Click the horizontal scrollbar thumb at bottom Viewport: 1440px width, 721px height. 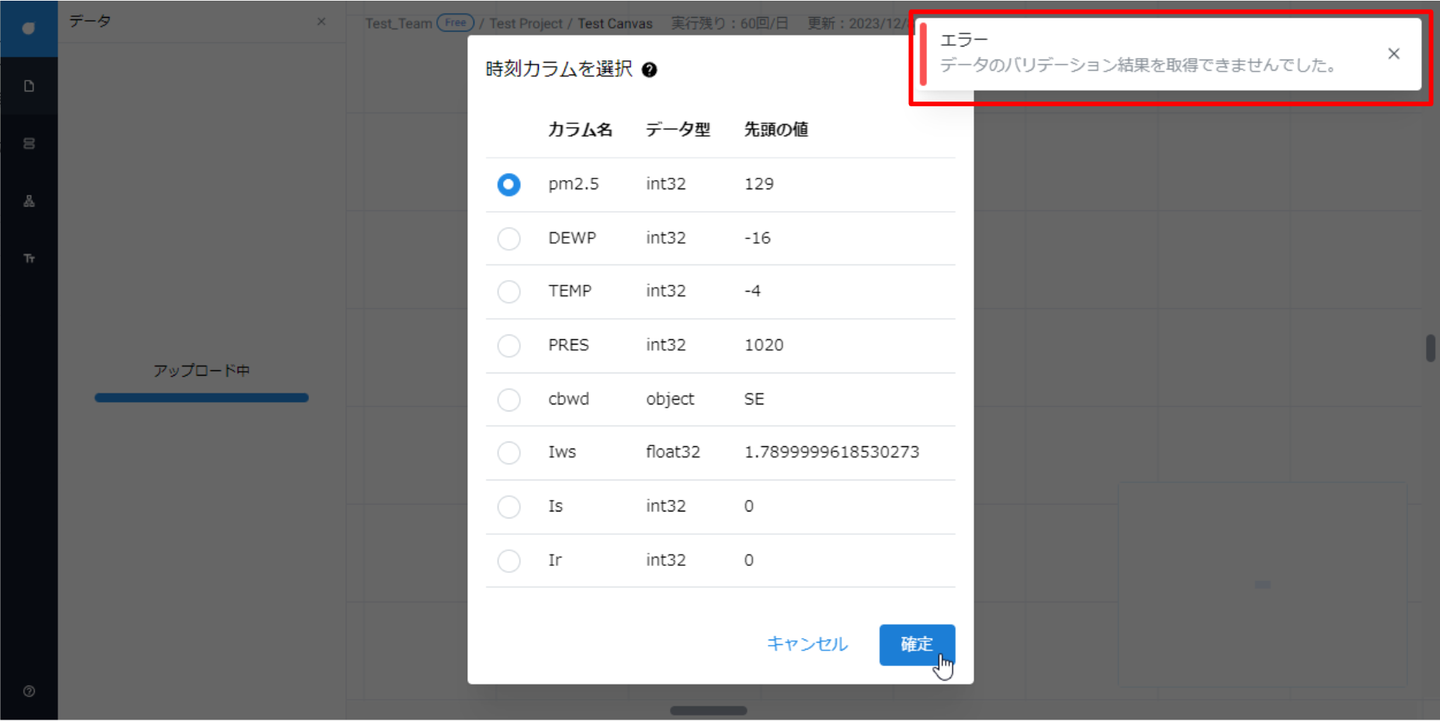pos(708,711)
